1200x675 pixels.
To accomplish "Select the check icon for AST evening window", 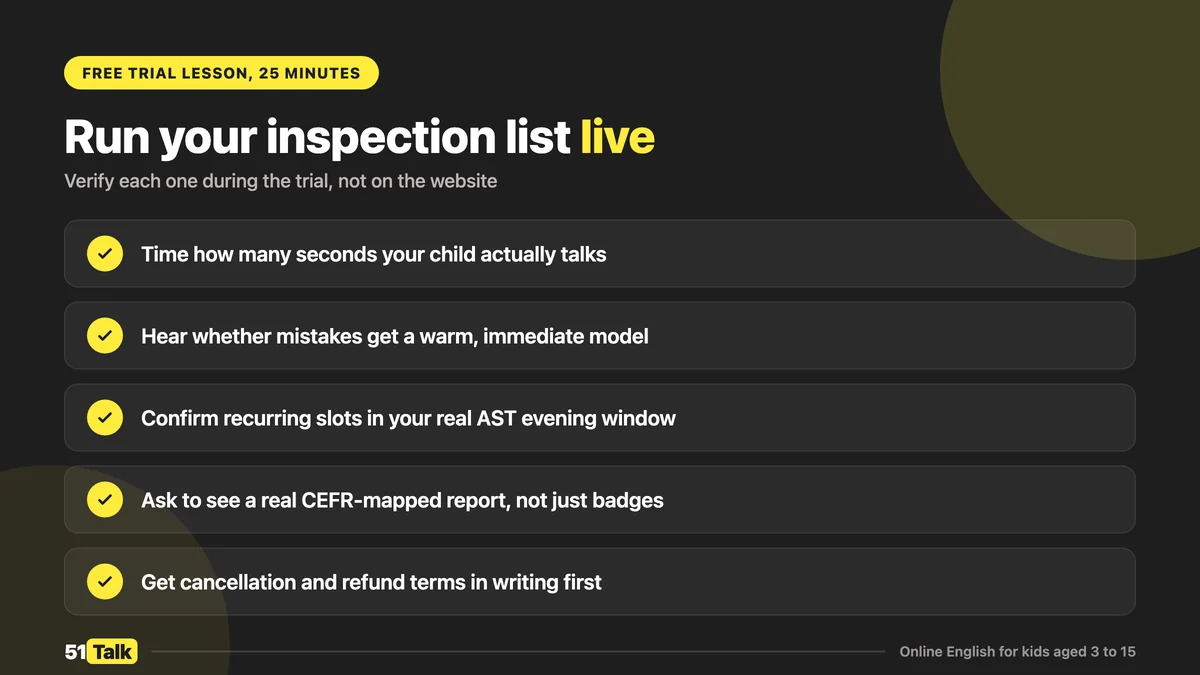I will [x=105, y=418].
